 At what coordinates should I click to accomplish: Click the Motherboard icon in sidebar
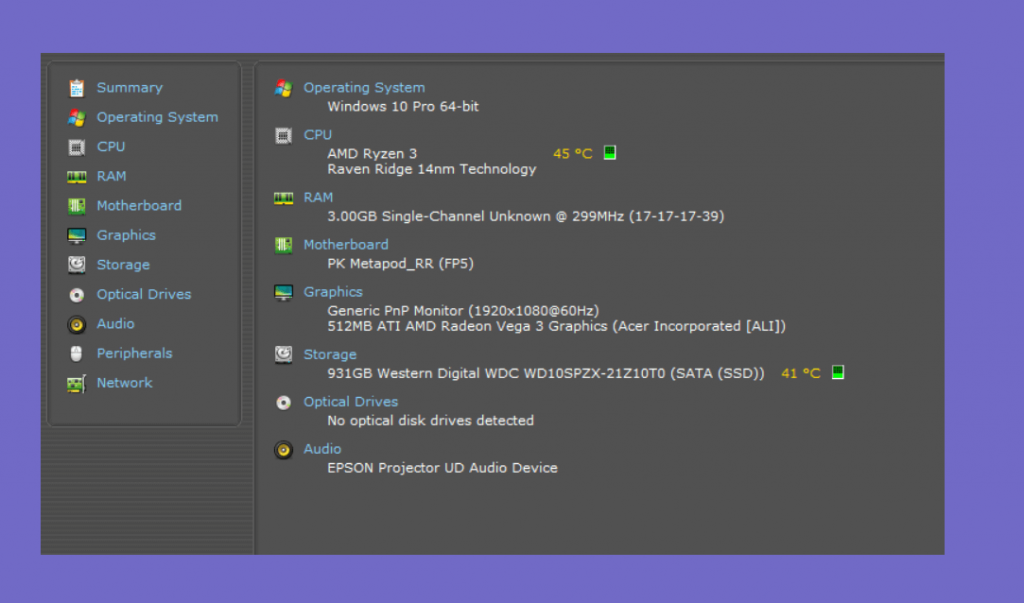(x=76, y=206)
